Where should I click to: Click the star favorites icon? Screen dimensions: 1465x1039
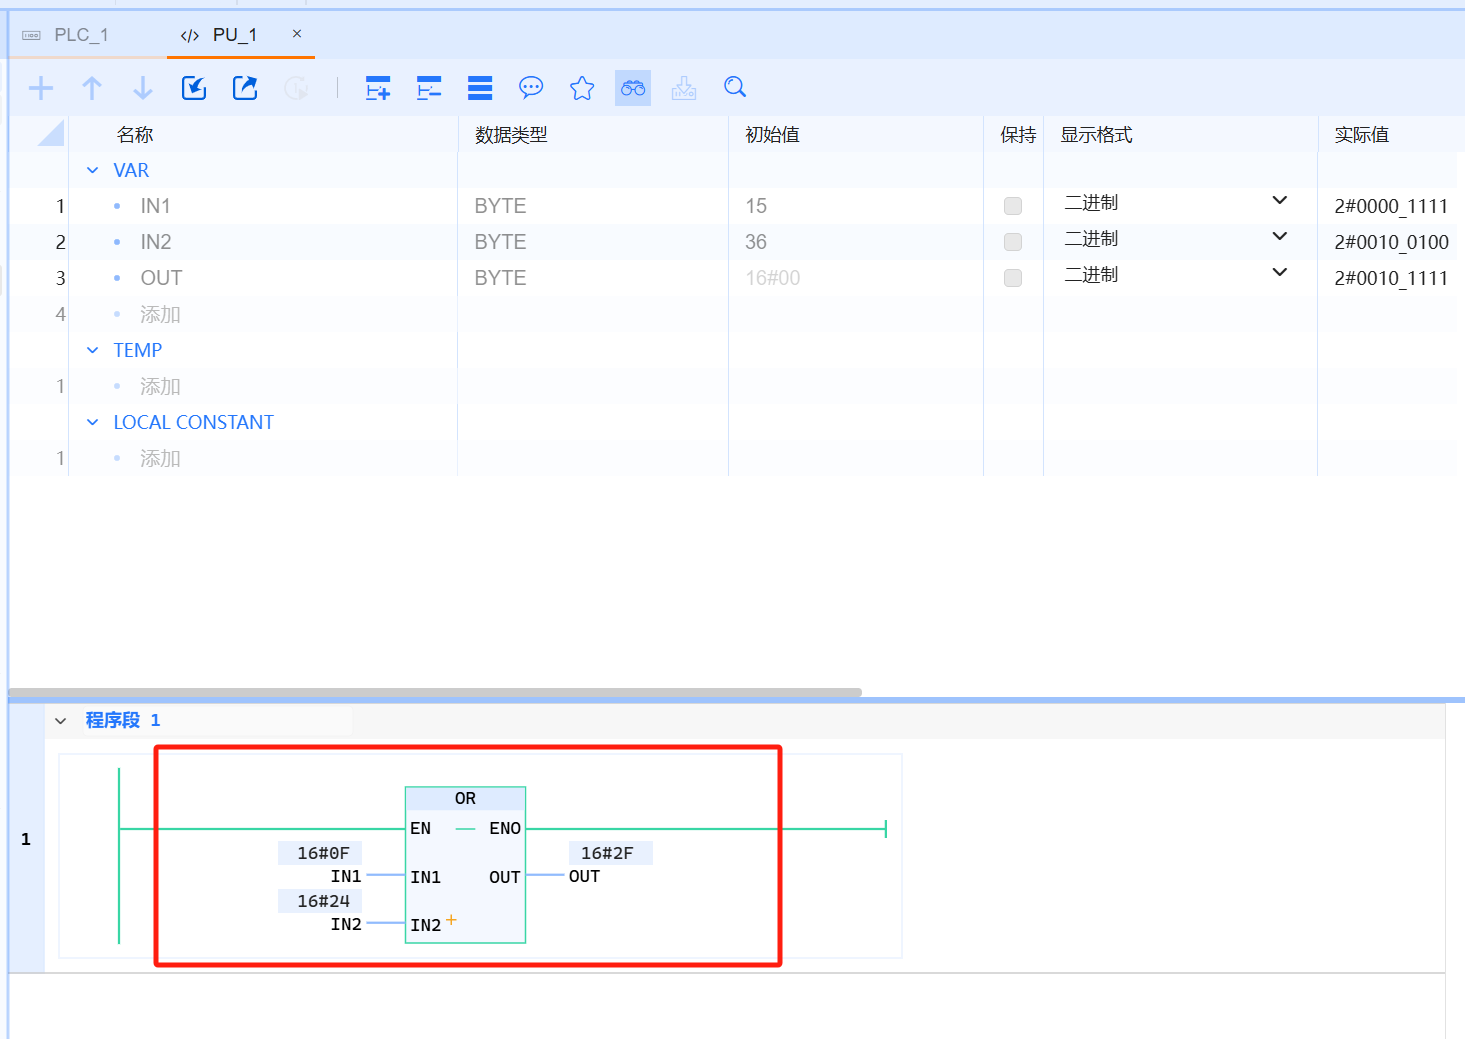point(582,88)
